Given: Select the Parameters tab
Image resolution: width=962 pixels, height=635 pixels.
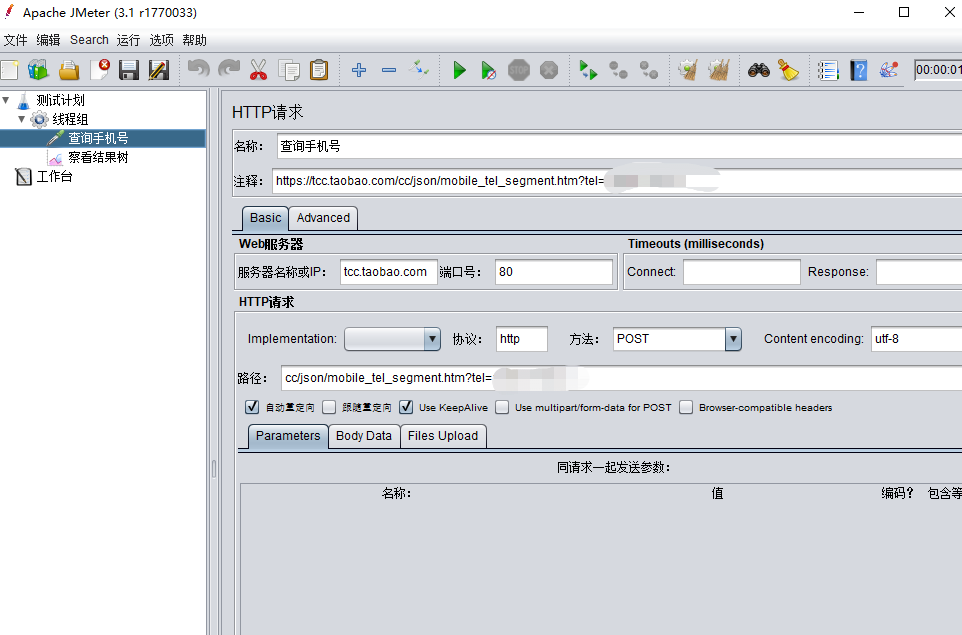Looking at the screenshot, I should tap(288, 436).
